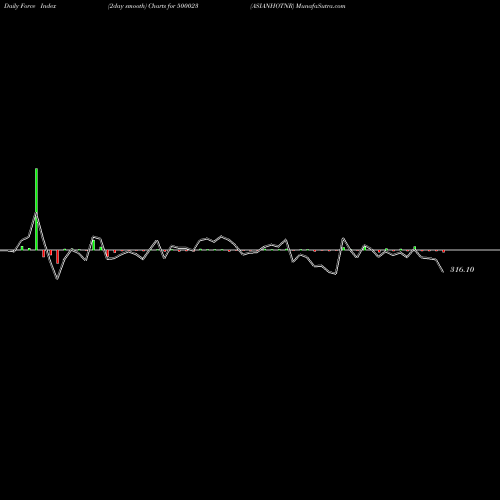Click the 316.10 value label
The image size is (500, 500).
[x=462, y=269]
